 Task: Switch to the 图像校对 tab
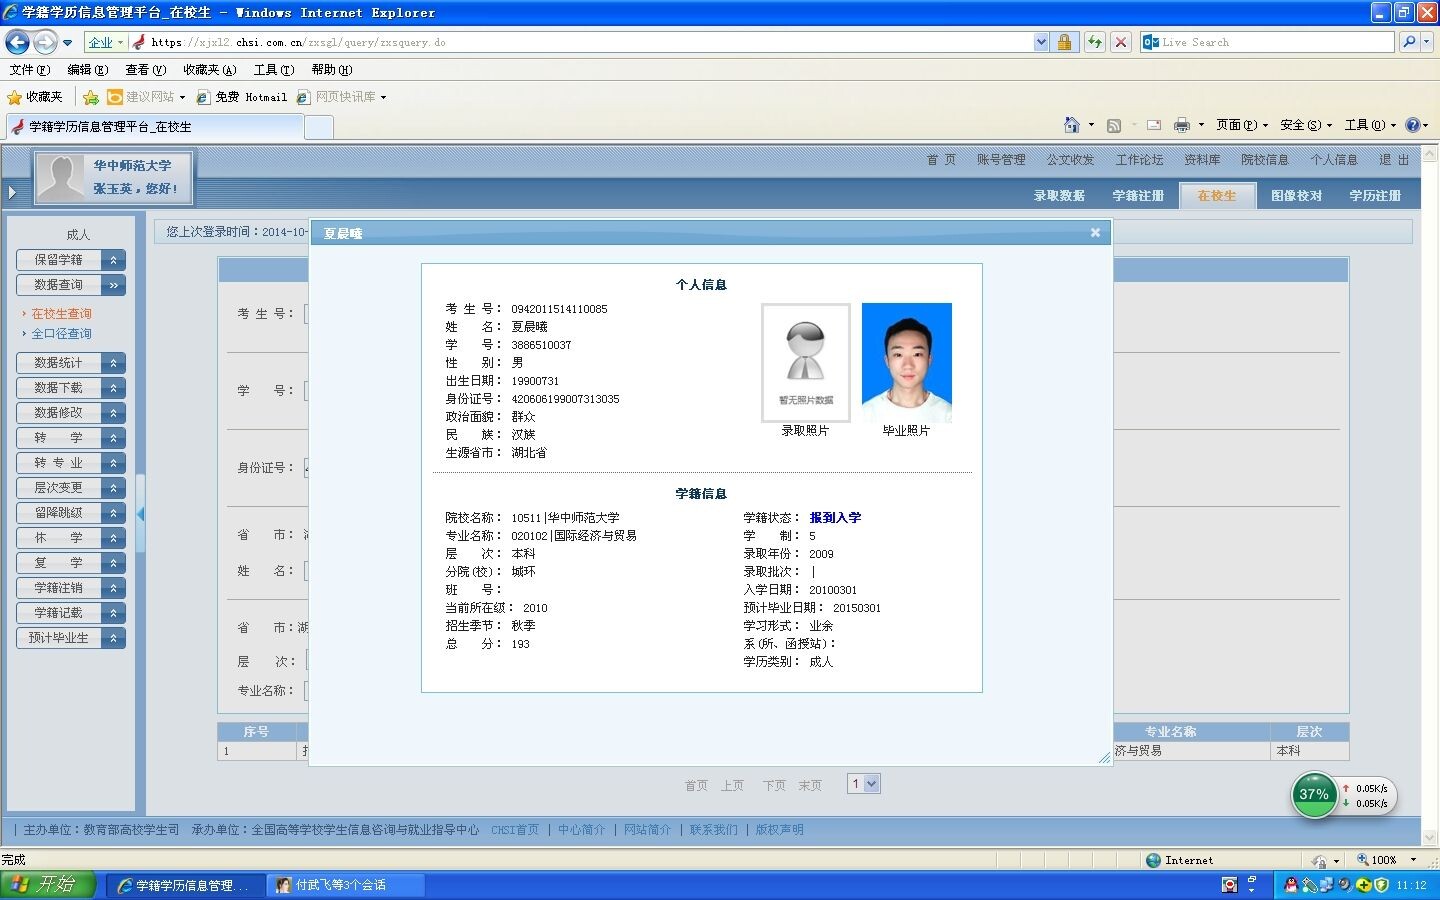1296,196
